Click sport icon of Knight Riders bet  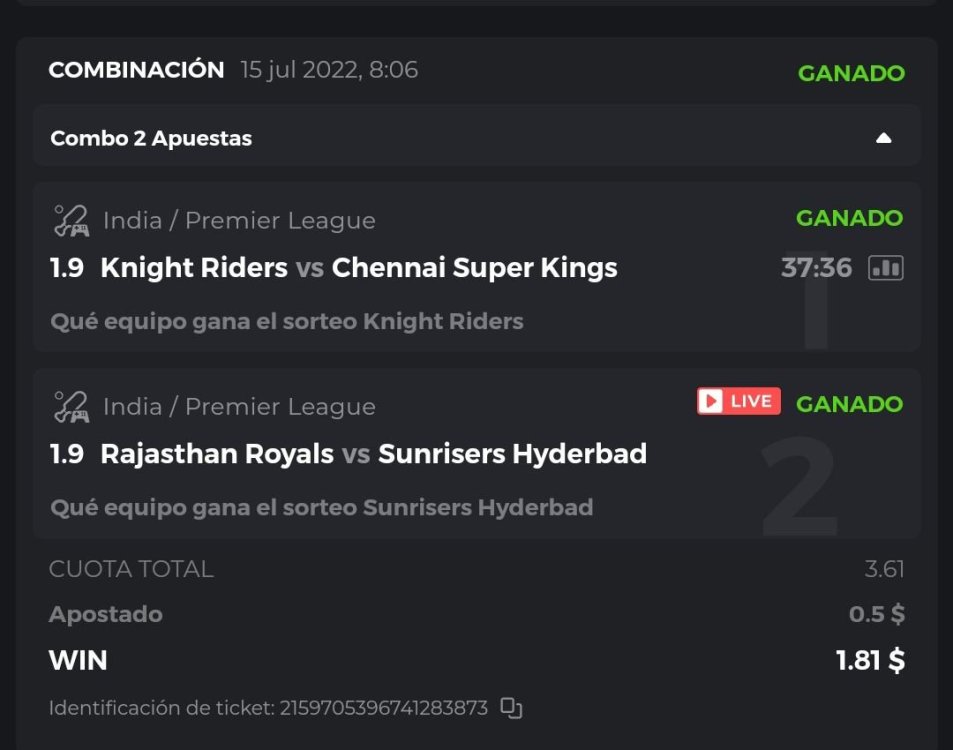71,220
